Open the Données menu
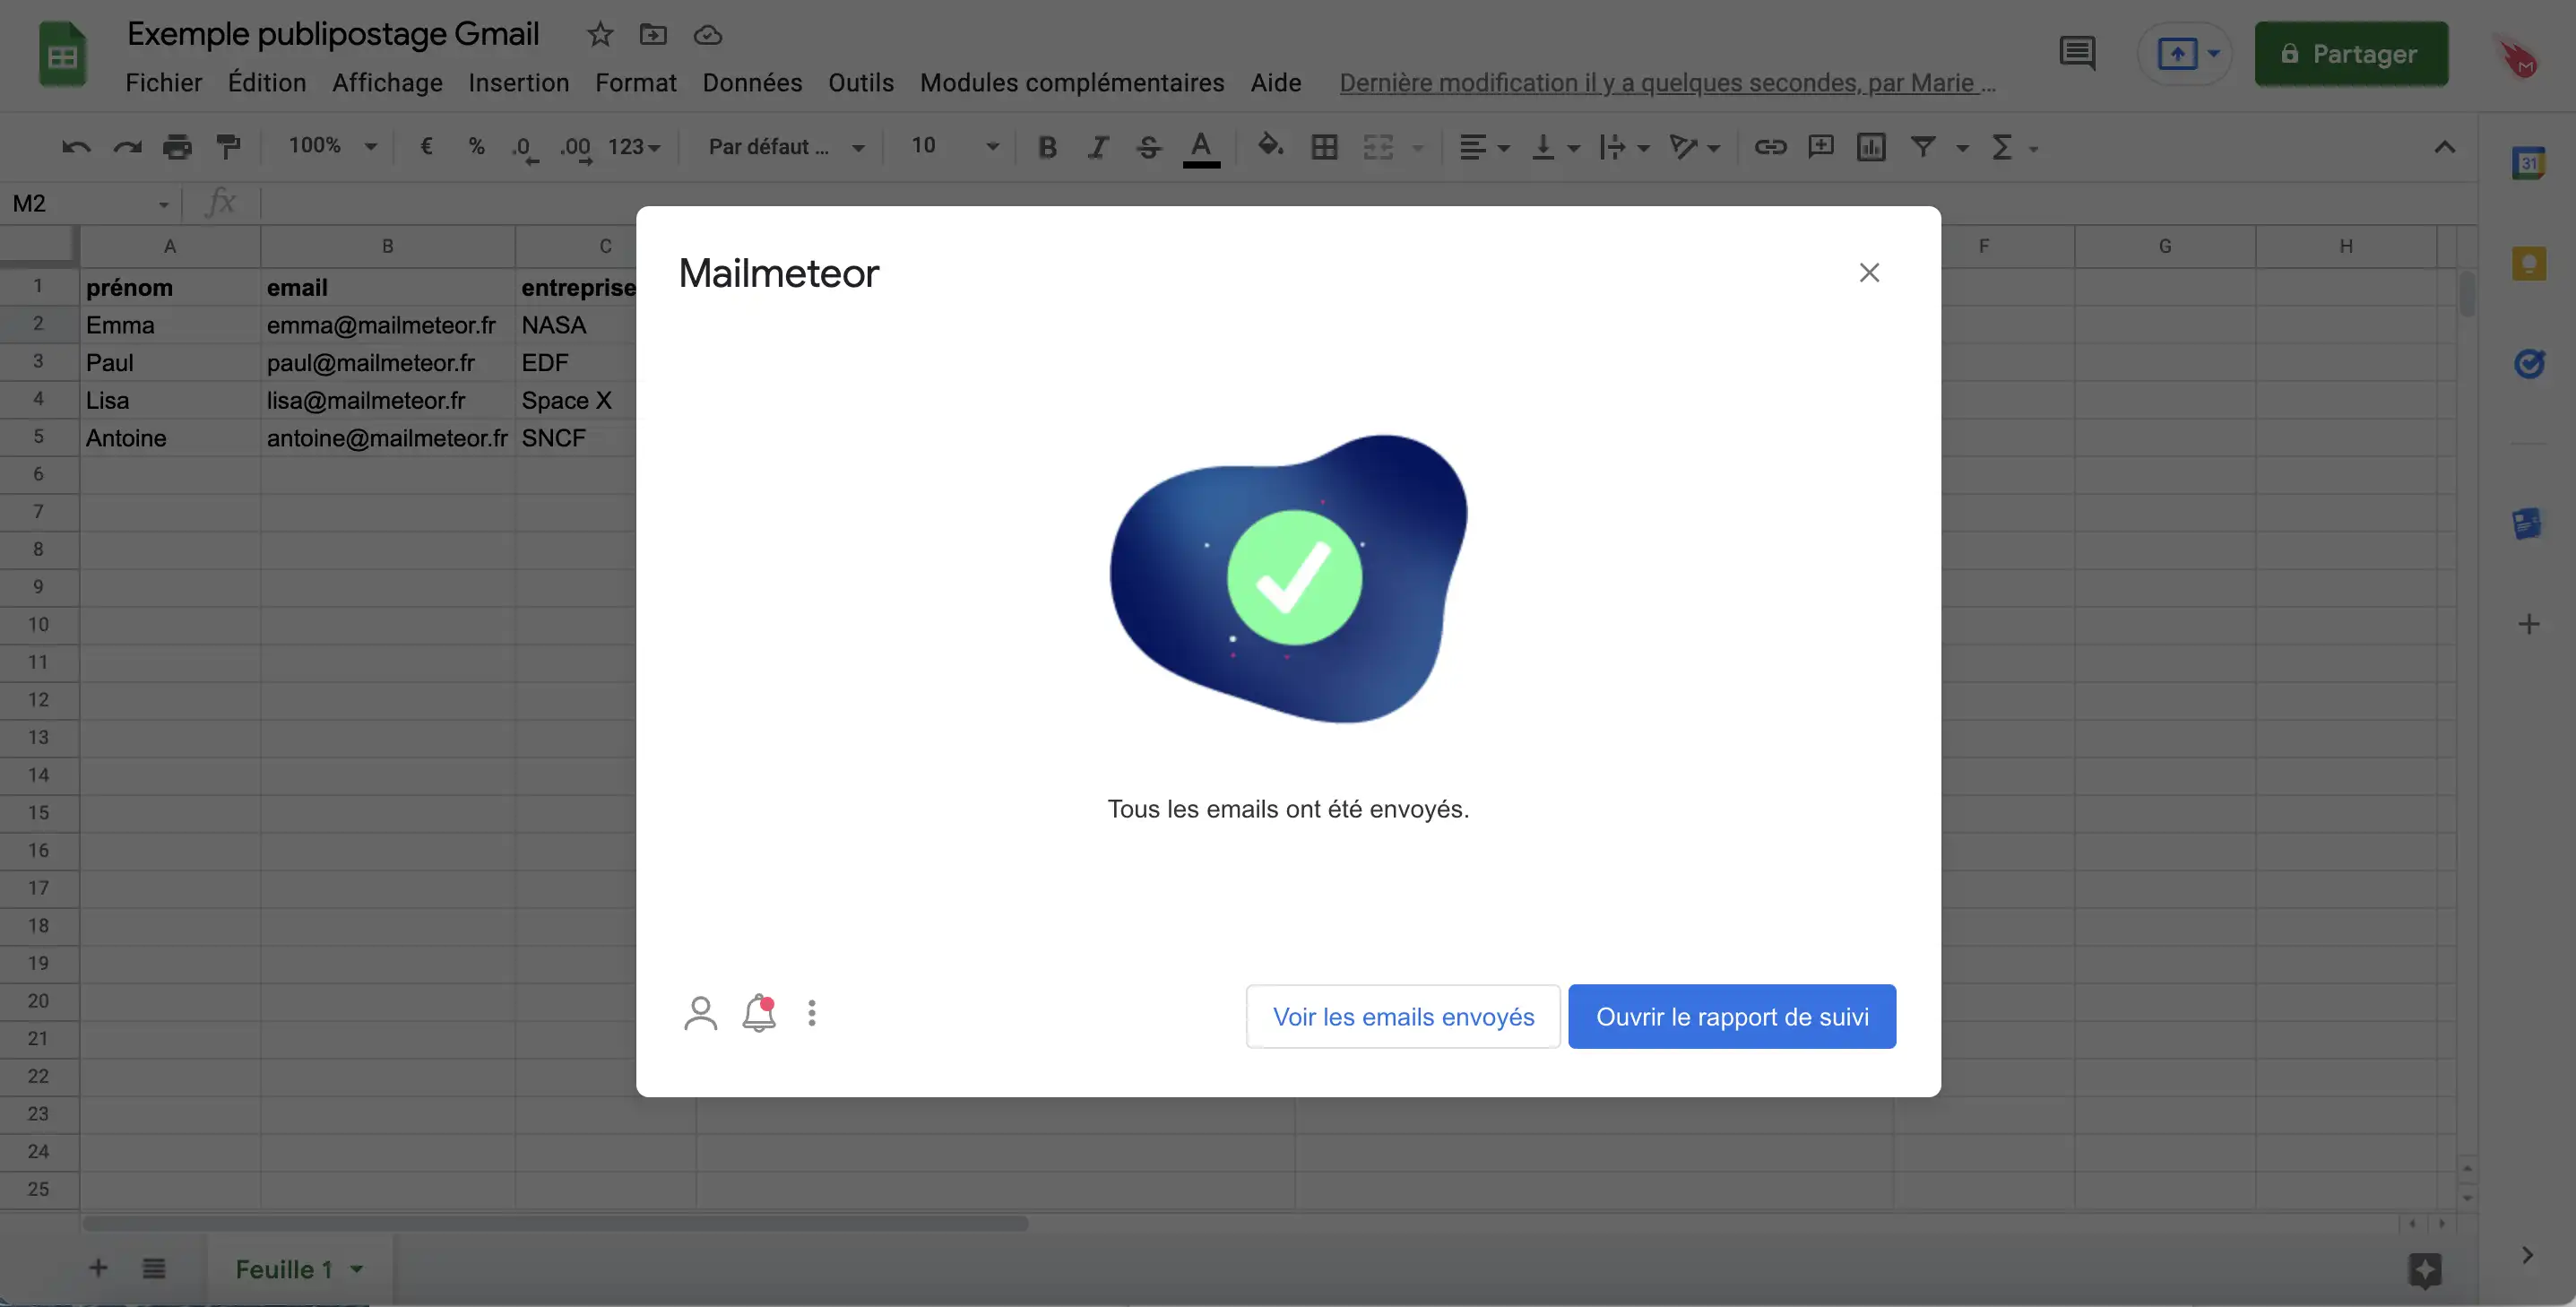2576x1307 pixels. (752, 83)
